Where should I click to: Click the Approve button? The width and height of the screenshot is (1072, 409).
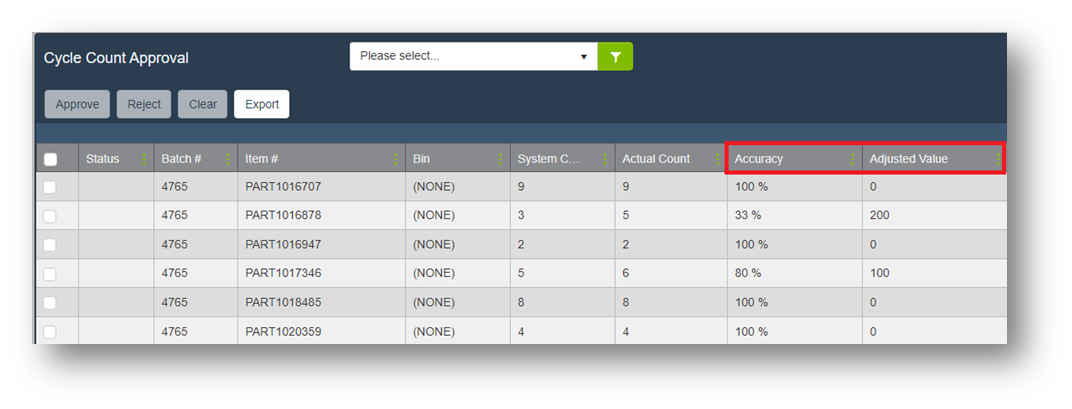(77, 104)
